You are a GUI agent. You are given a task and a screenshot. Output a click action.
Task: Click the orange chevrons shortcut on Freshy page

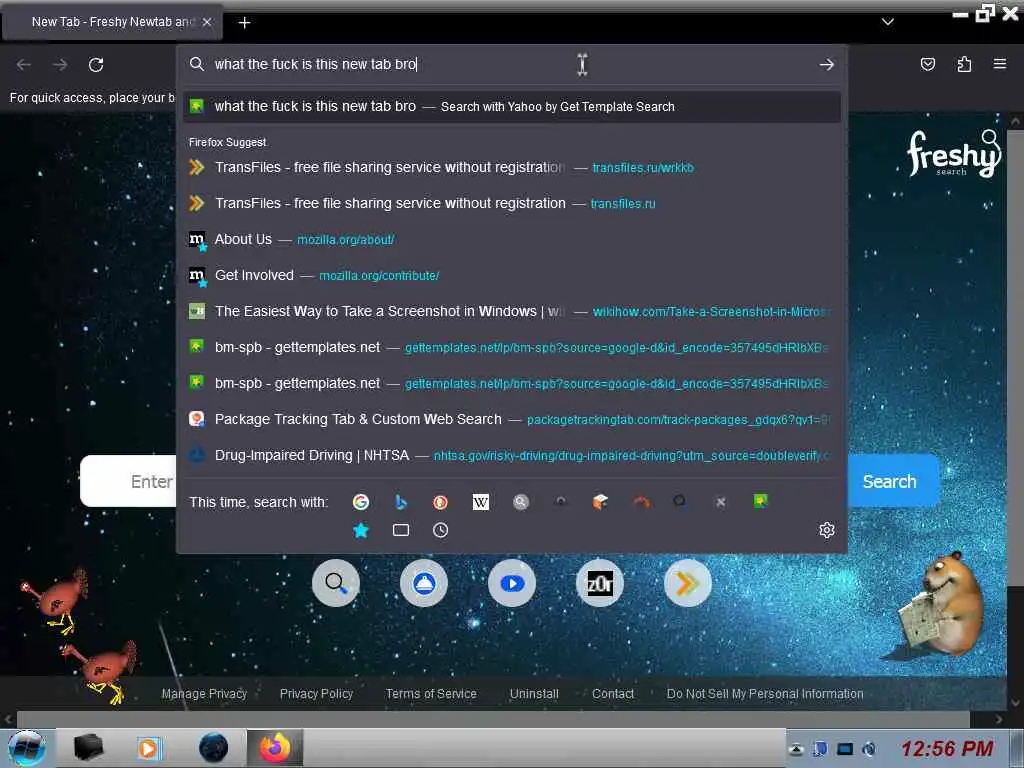pyautogui.click(x=688, y=583)
